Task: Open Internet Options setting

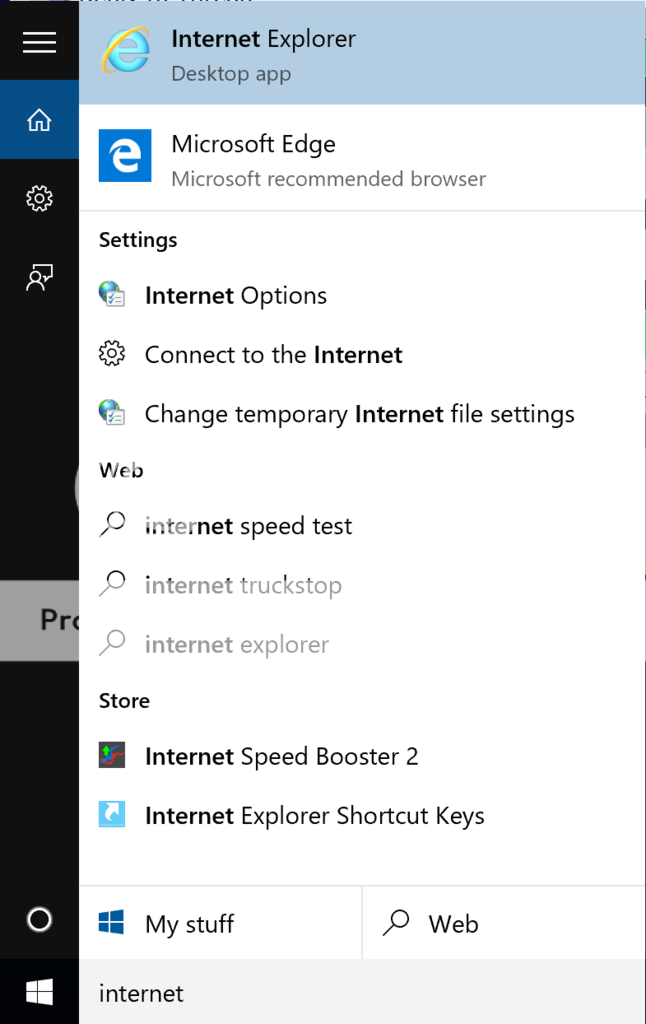Action: click(x=362, y=296)
